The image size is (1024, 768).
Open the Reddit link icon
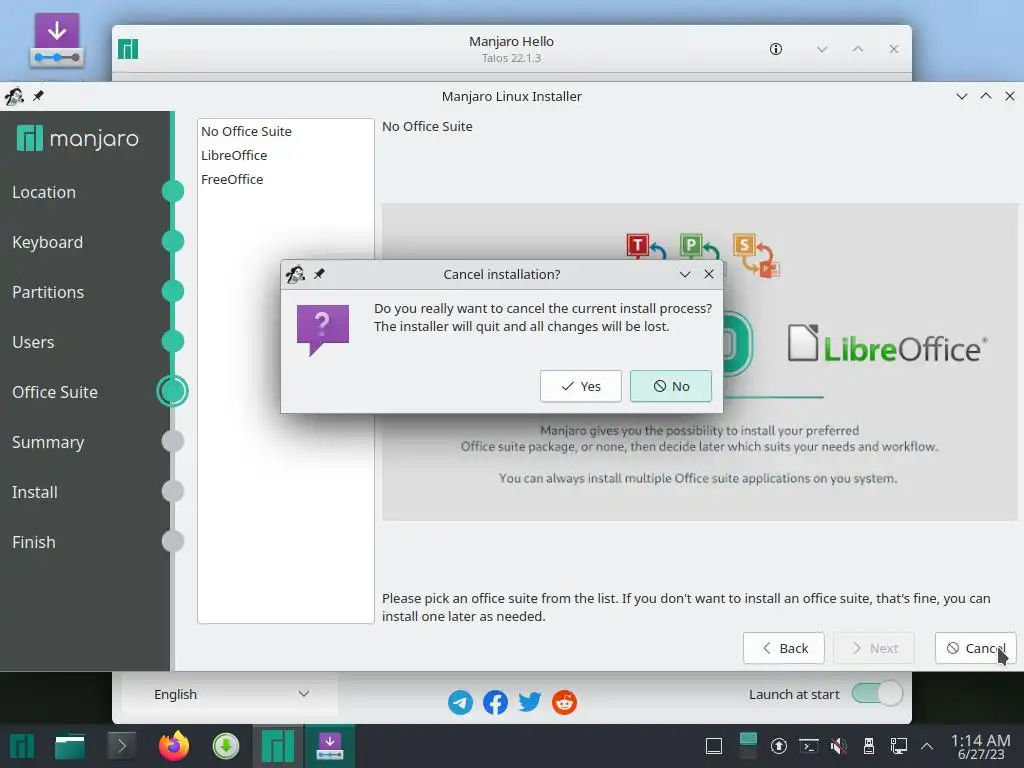564,703
